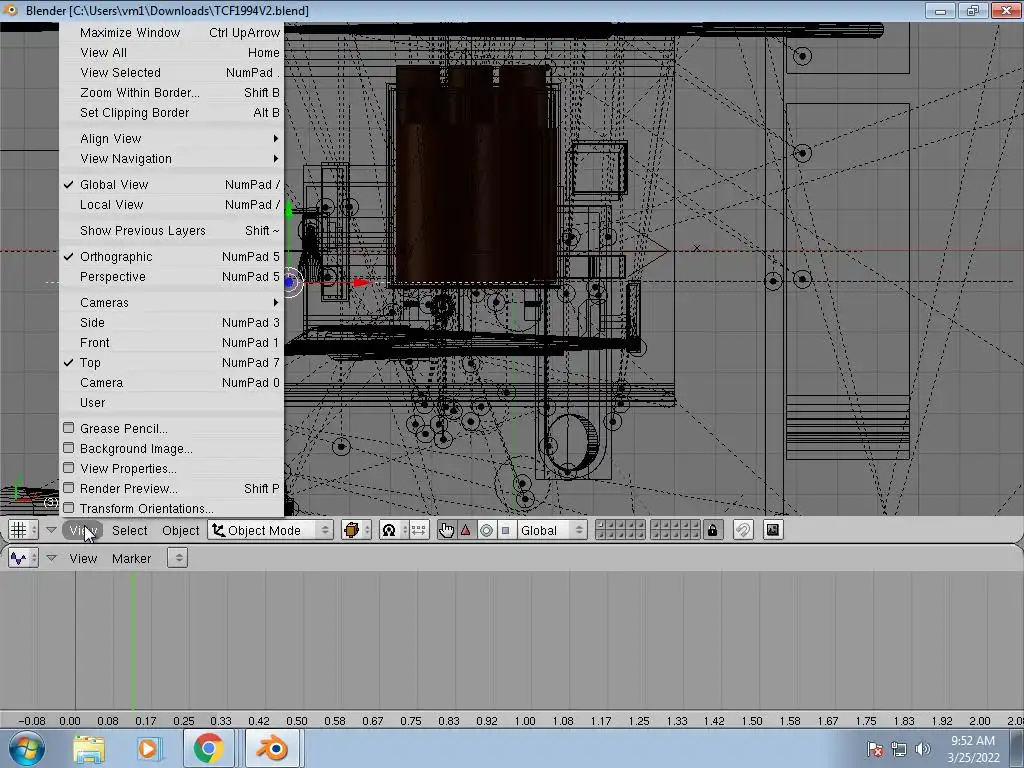This screenshot has height=768, width=1024.
Task: Open the 3D View window type selector icon
Action: 24,530
